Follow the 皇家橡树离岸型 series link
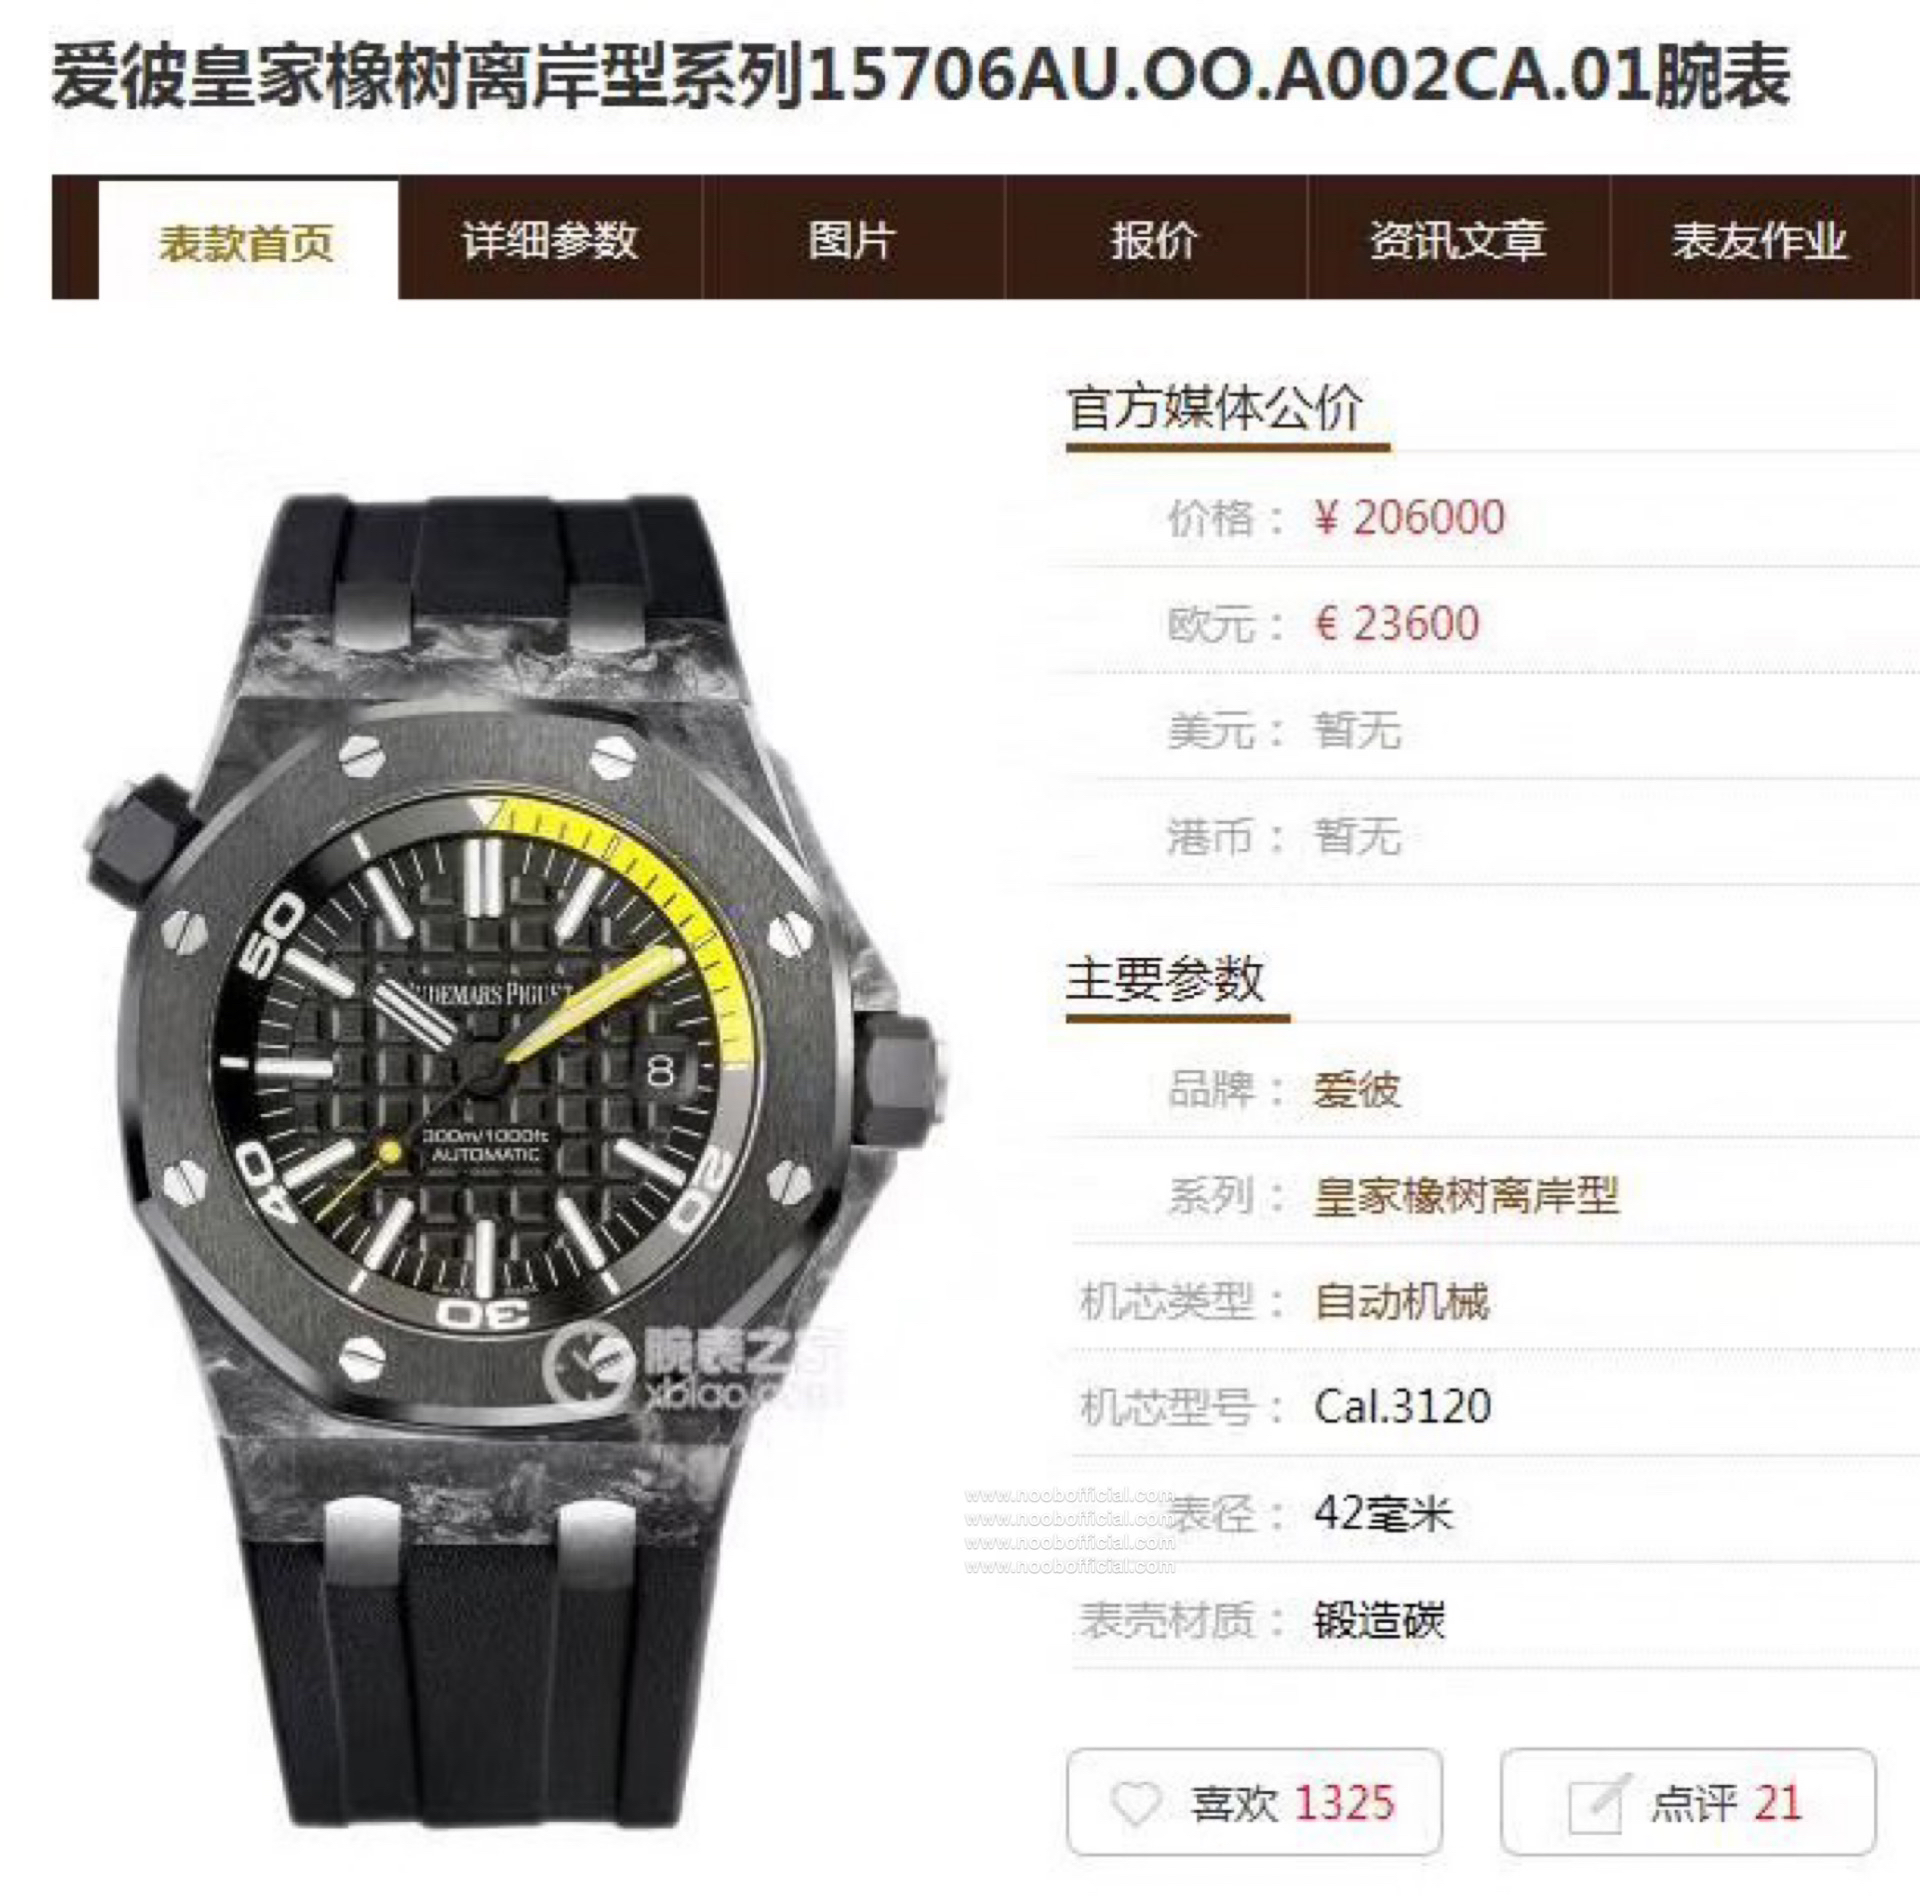Viewport: 1920px width, 1896px height. pos(1466,1195)
